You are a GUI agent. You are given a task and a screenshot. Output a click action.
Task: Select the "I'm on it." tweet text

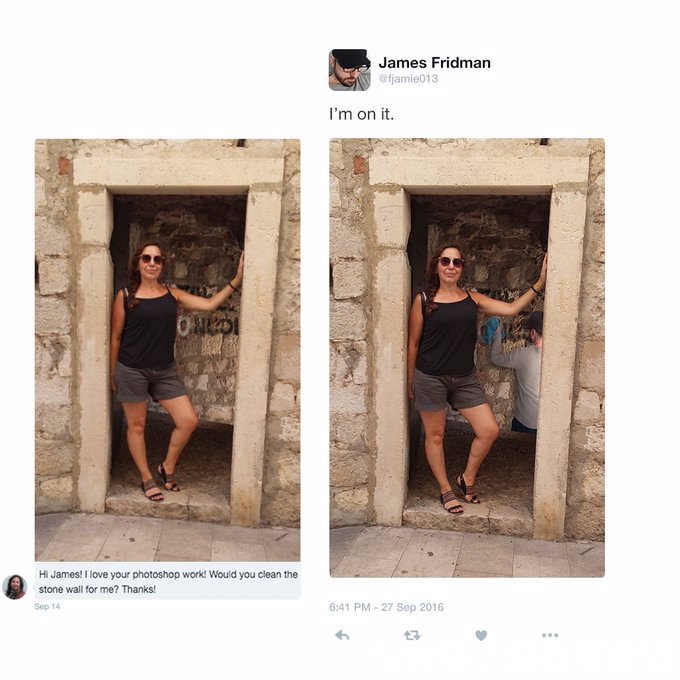[x=362, y=114]
